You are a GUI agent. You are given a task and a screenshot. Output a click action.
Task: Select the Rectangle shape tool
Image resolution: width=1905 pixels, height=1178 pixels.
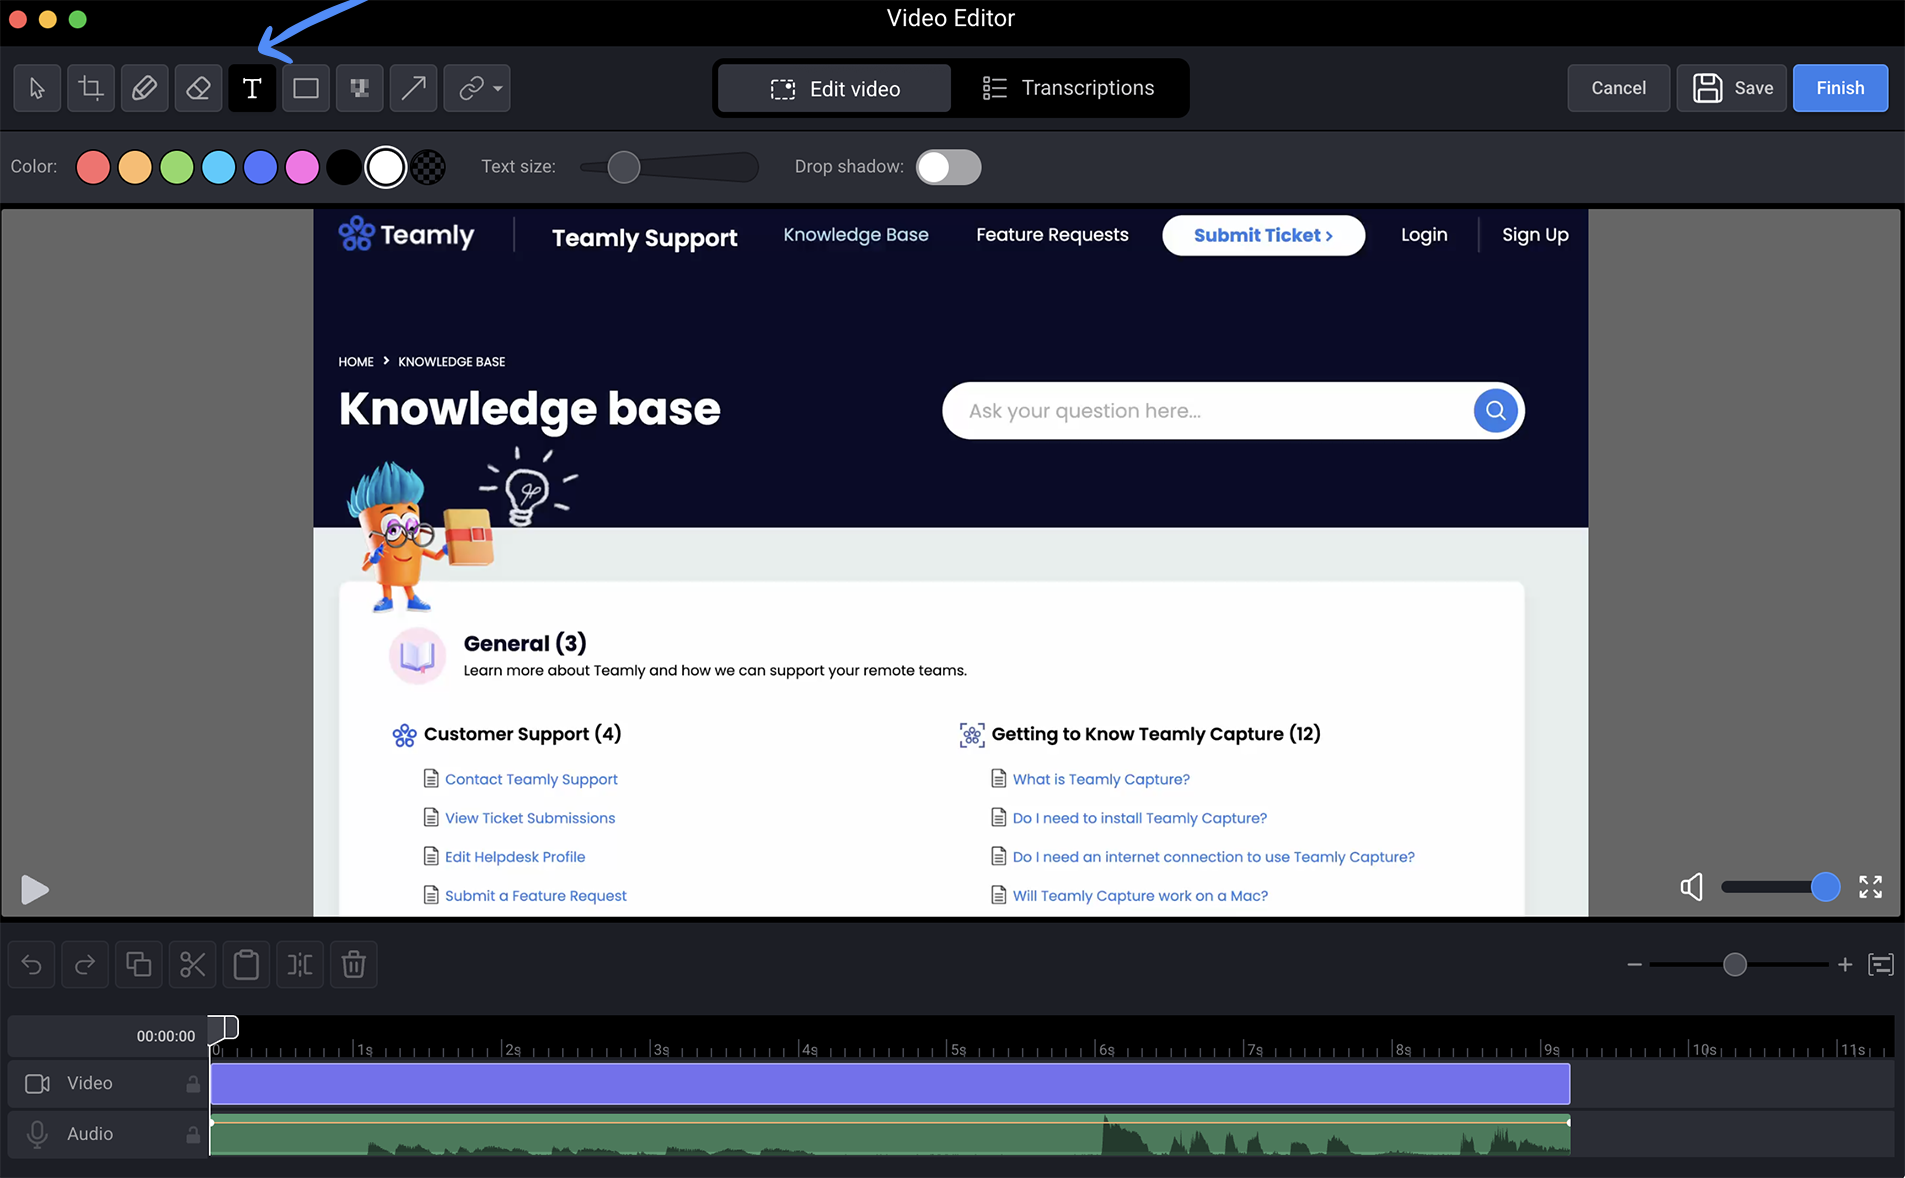pyautogui.click(x=306, y=88)
